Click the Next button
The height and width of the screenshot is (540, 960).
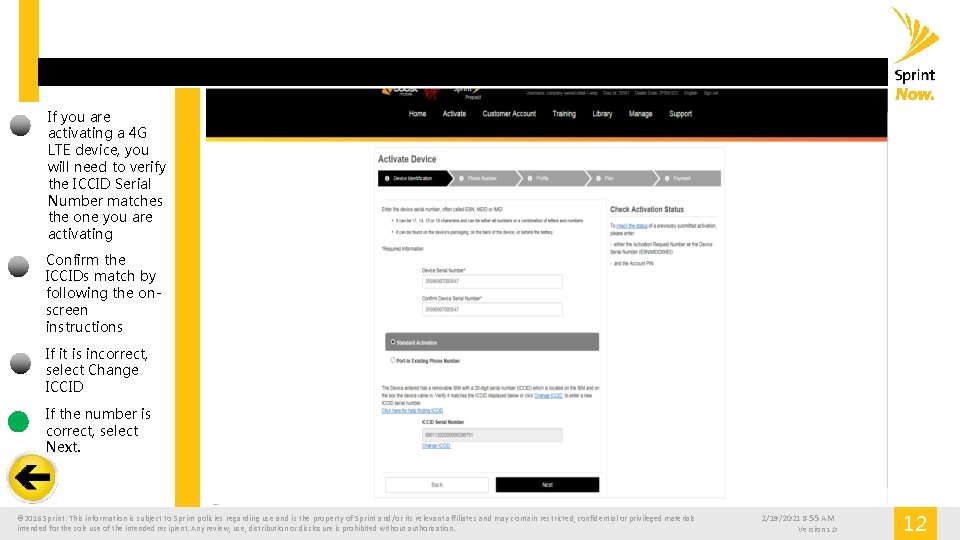coord(547,485)
